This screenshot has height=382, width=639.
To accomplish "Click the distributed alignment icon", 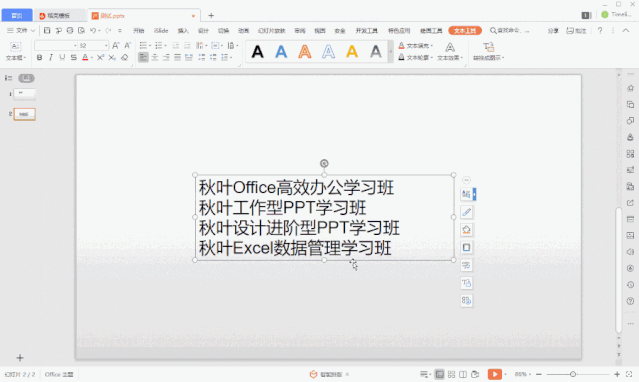I will pos(189,57).
